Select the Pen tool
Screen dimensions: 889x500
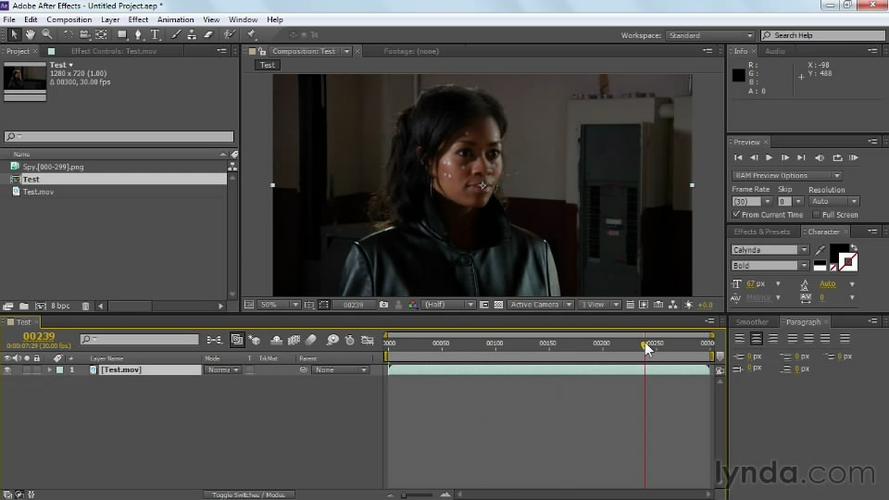click(138, 35)
